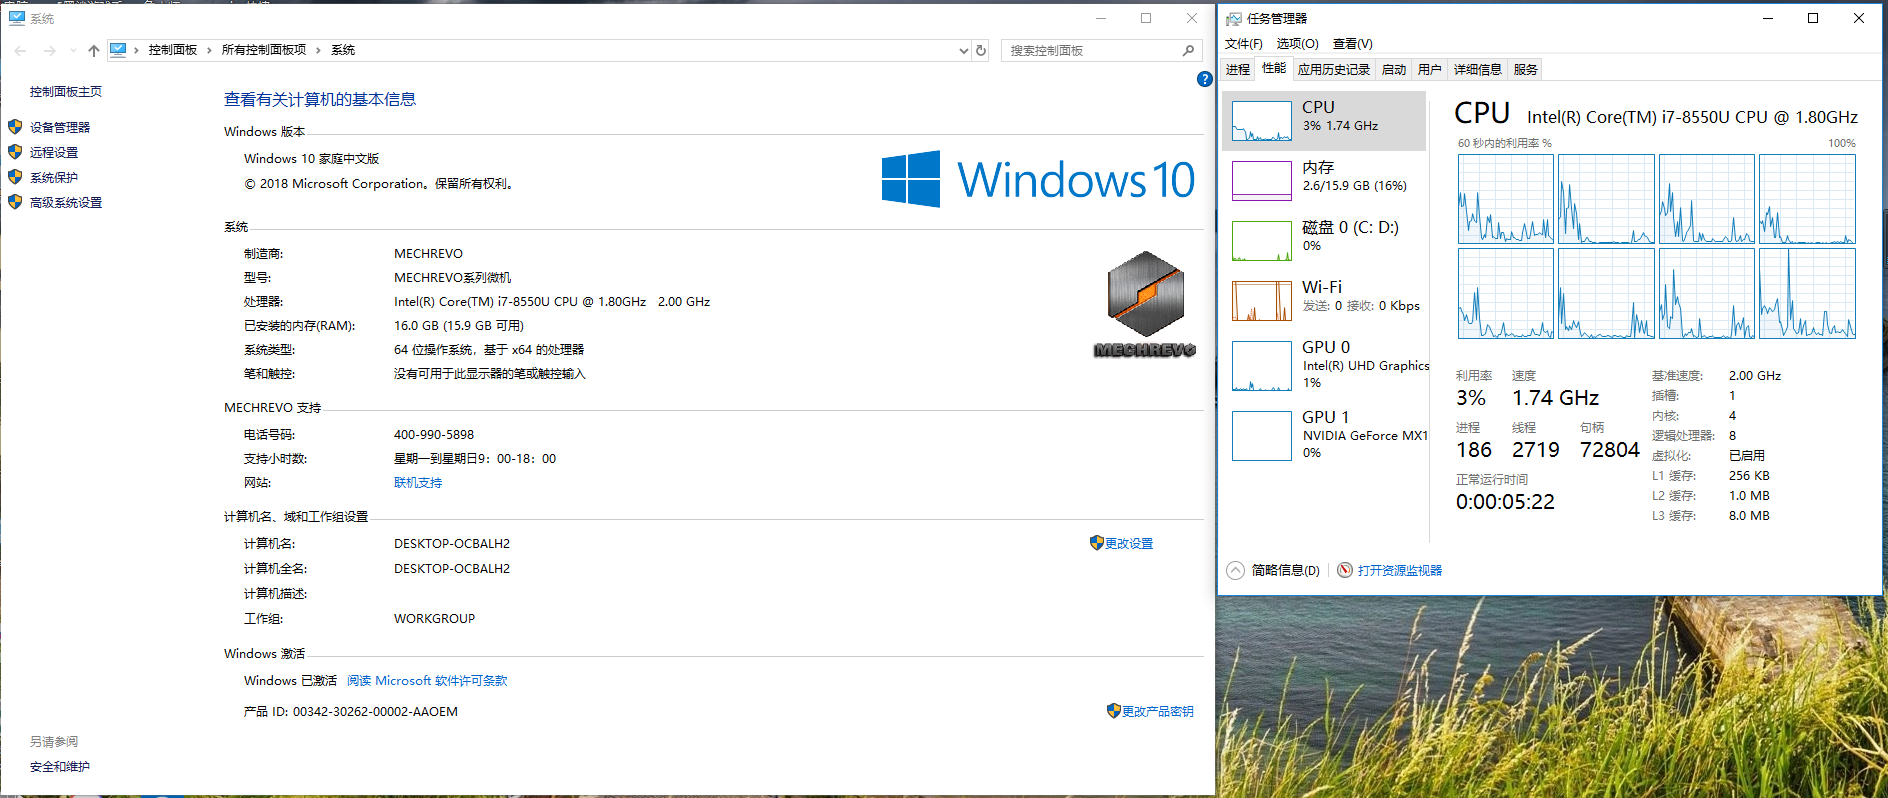The image size is (1888, 798).
Task: Switch to the 性能 tab
Action: 1274,68
